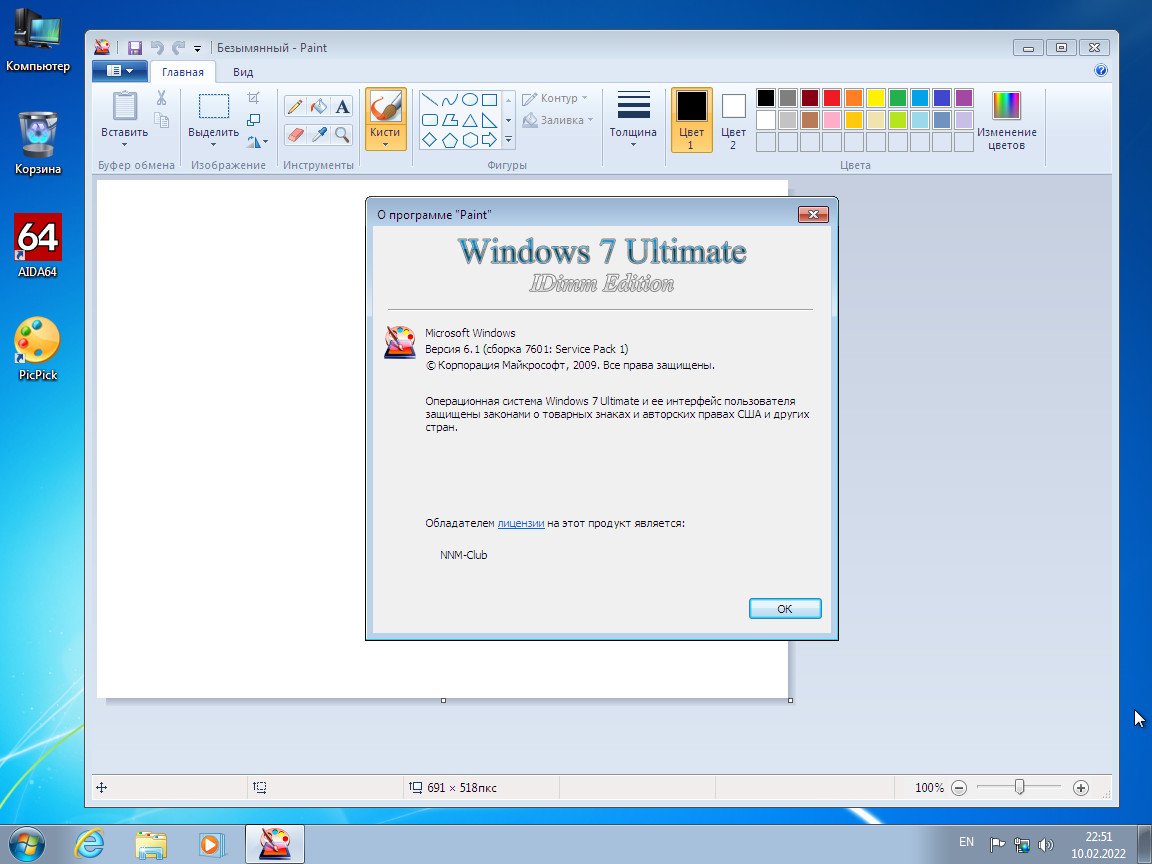Choose the Hexagon shape
The image size is (1152, 864).
[x=469, y=140]
